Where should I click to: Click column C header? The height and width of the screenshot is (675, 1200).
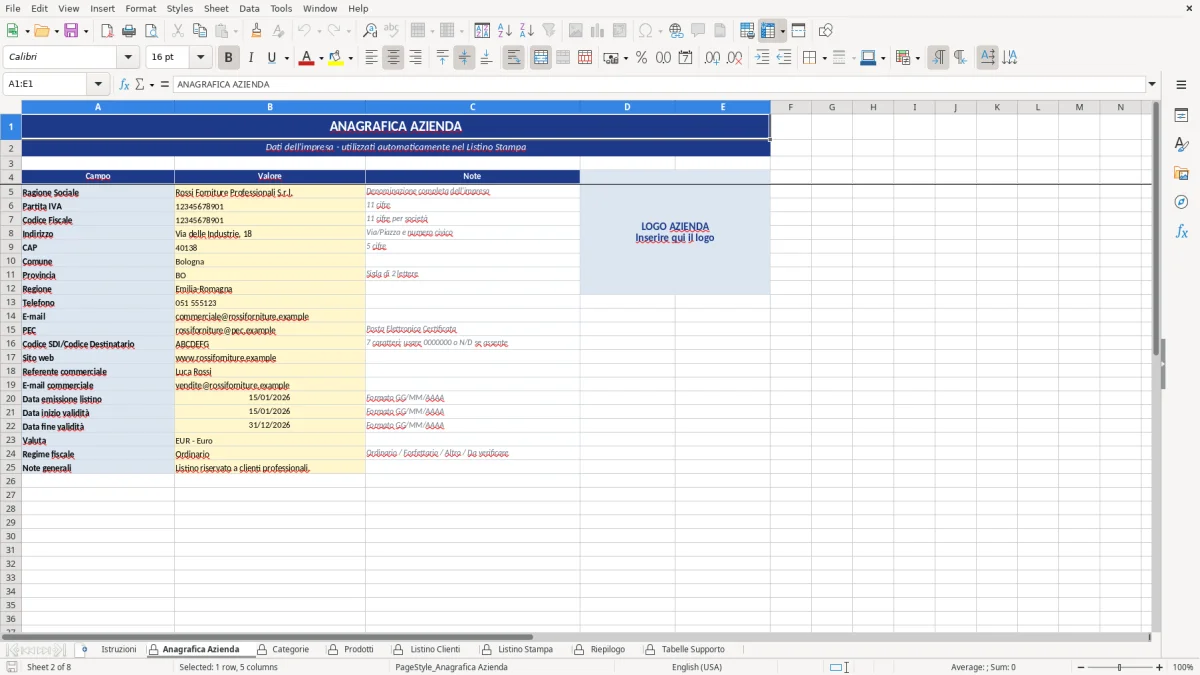472,107
